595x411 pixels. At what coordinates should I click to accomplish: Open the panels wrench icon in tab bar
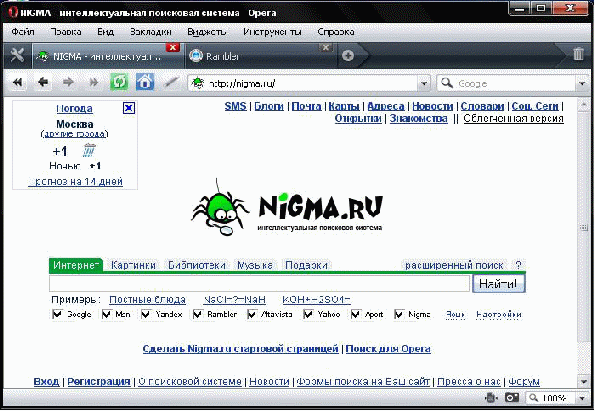click(17, 55)
